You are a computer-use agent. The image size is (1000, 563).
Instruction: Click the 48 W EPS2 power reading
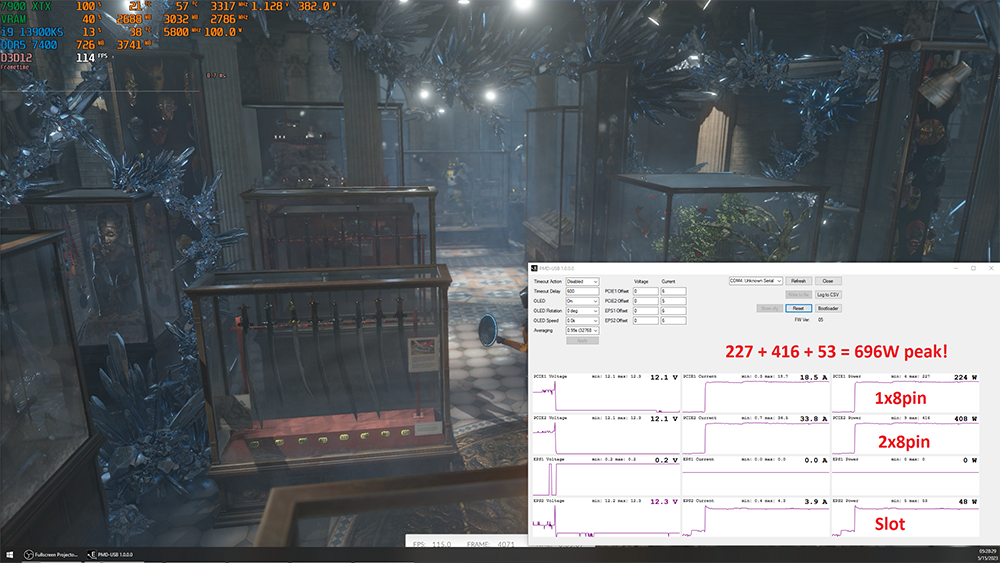pyautogui.click(x=967, y=502)
